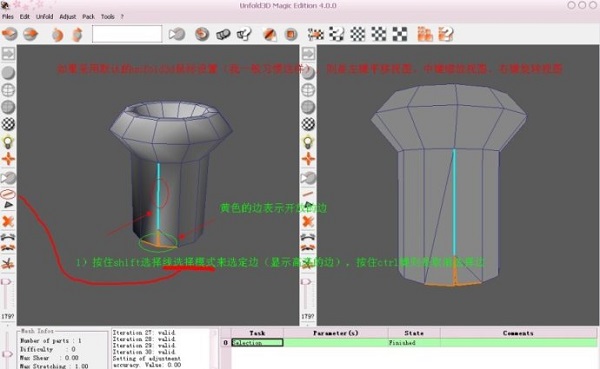Select the black triangle face icon, left sidebar

pos(8,205)
